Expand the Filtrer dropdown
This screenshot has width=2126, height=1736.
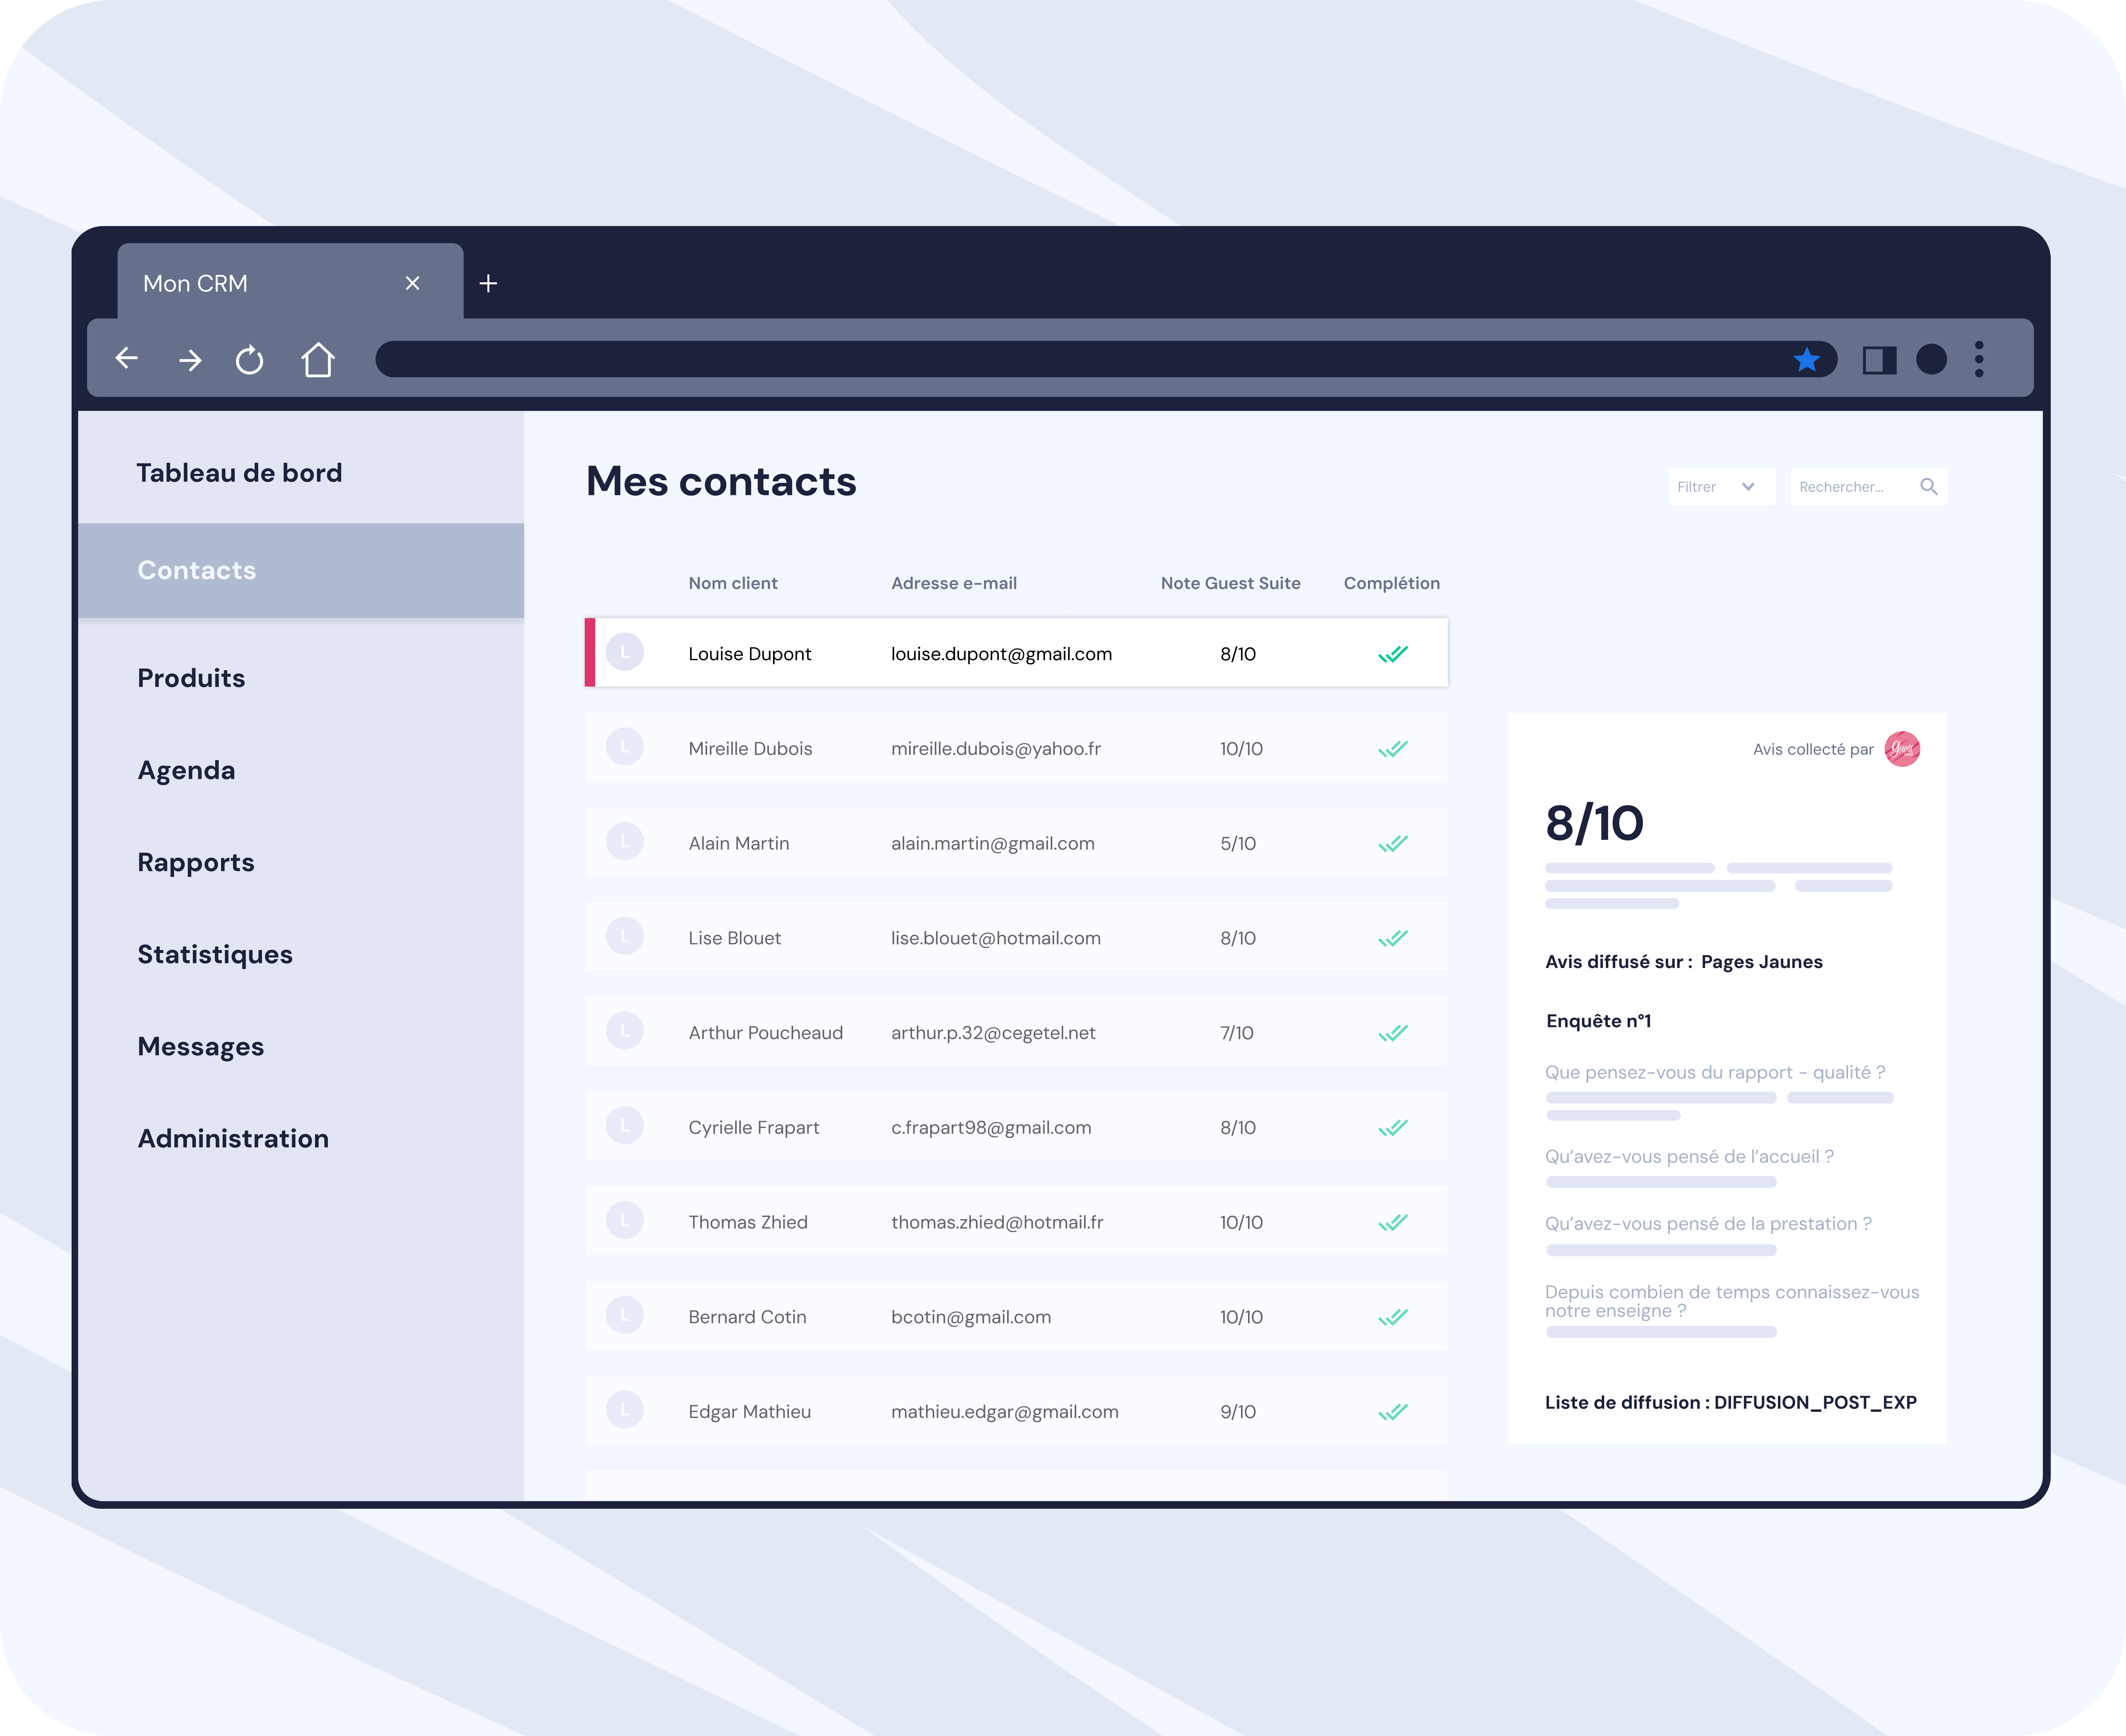tap(1720, 487)
